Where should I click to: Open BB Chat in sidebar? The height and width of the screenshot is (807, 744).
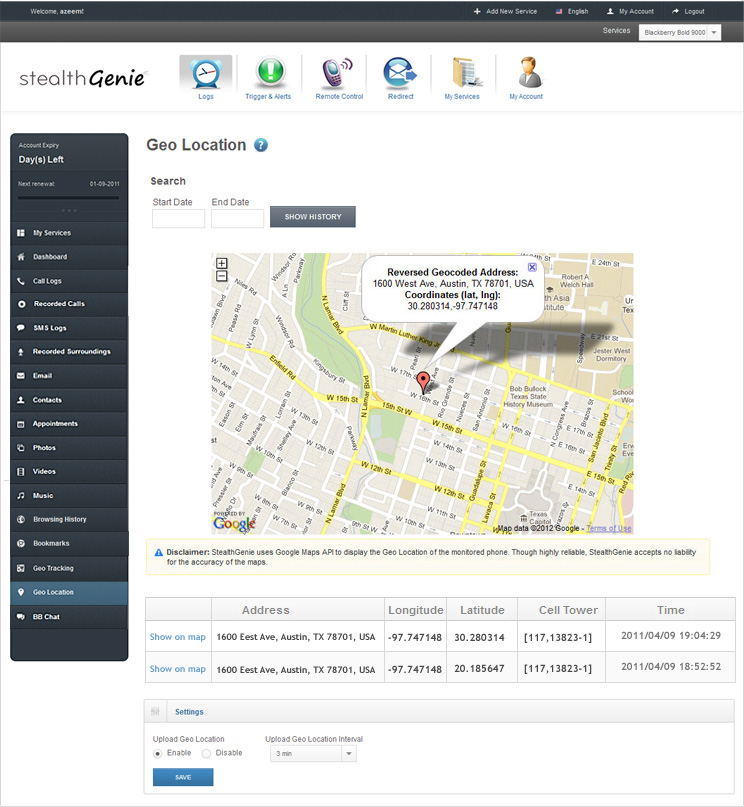coord(69,617)
